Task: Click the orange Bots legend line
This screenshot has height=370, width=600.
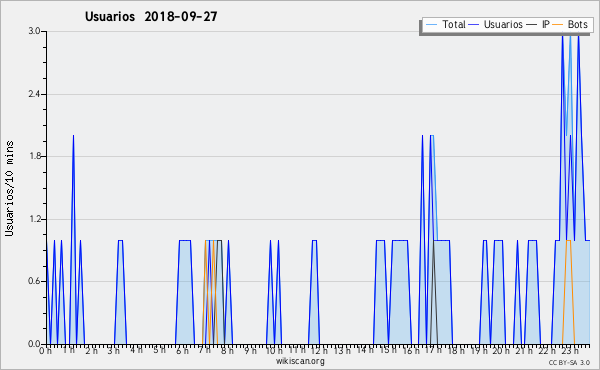Action: pyautogui.click(x=558, y=24)
